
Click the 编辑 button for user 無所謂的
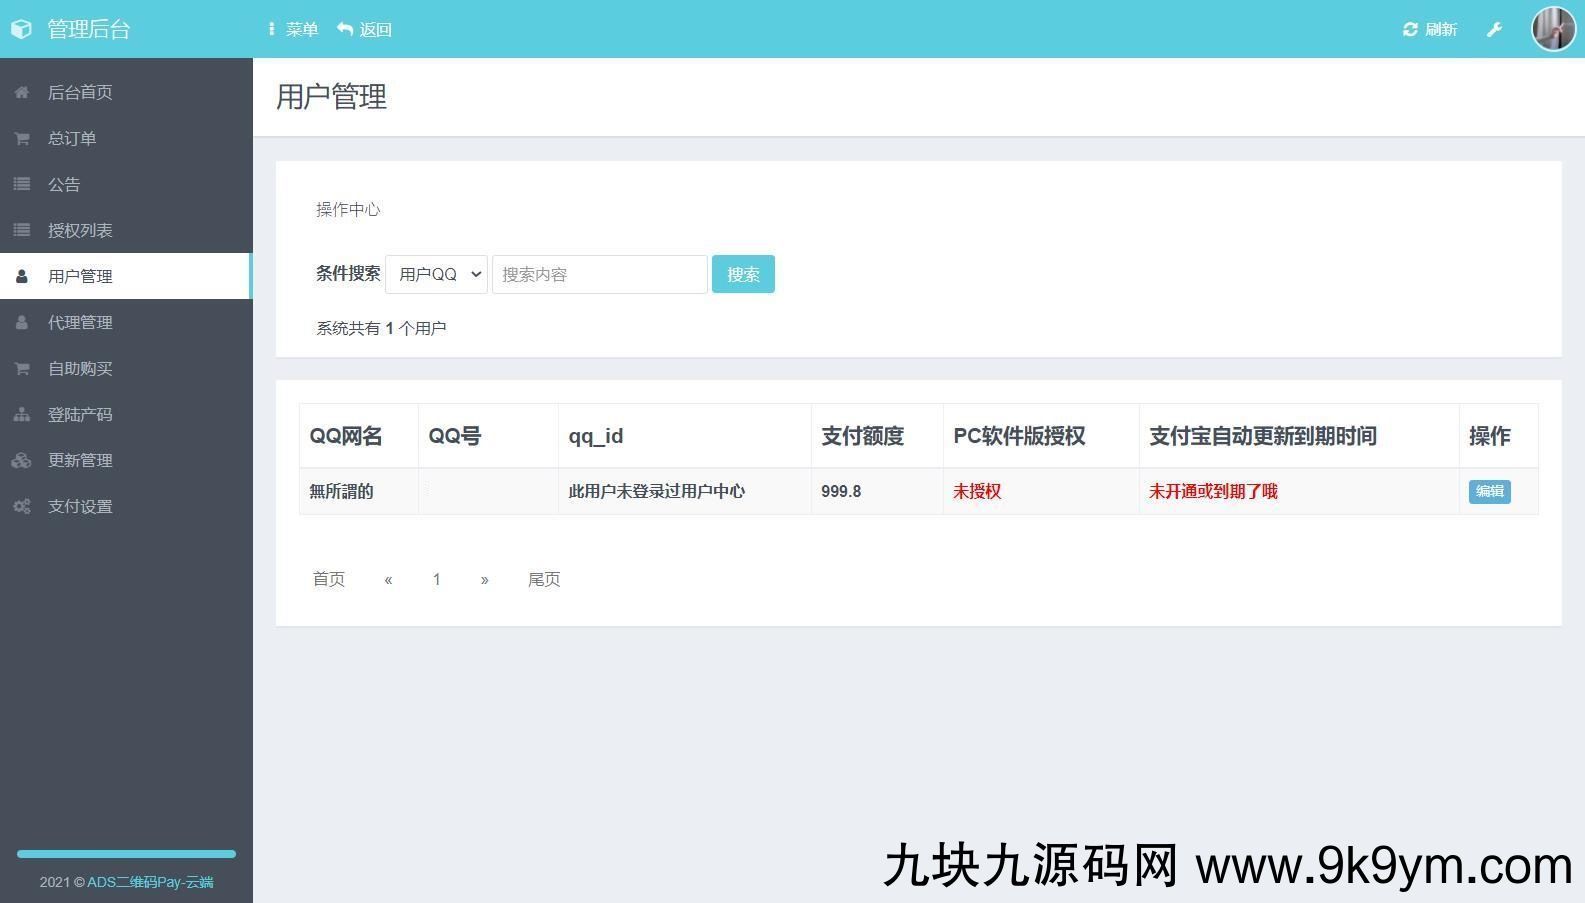pyautogui.click(x=1489, y=491)
